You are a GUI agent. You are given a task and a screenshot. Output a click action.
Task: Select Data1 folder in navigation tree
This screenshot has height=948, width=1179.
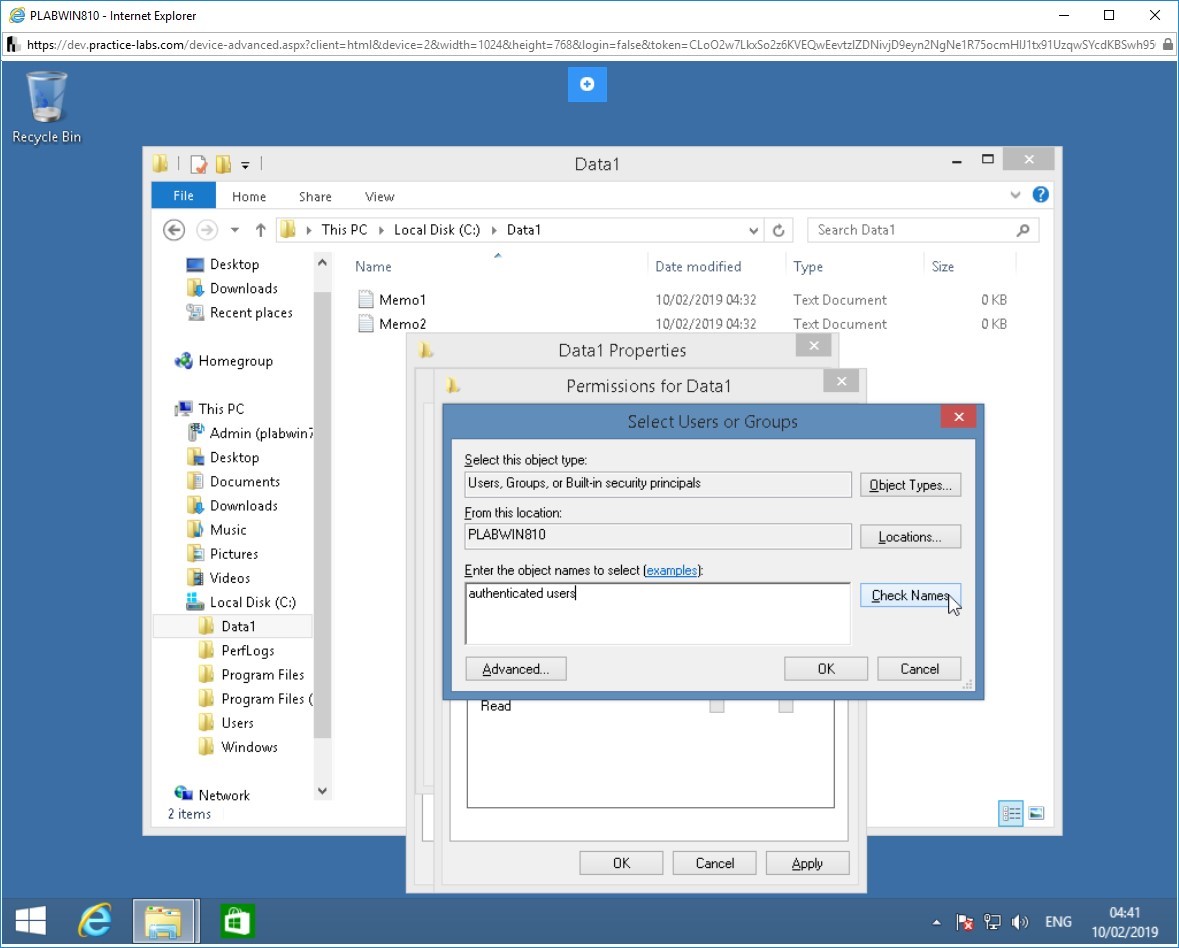coord(238,626)
